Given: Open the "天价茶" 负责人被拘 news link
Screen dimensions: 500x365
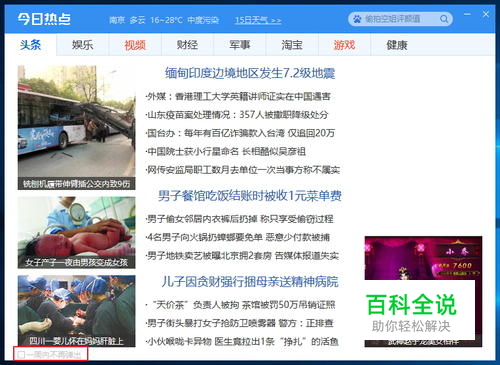Looking at the screenshot, I should 240,305.
